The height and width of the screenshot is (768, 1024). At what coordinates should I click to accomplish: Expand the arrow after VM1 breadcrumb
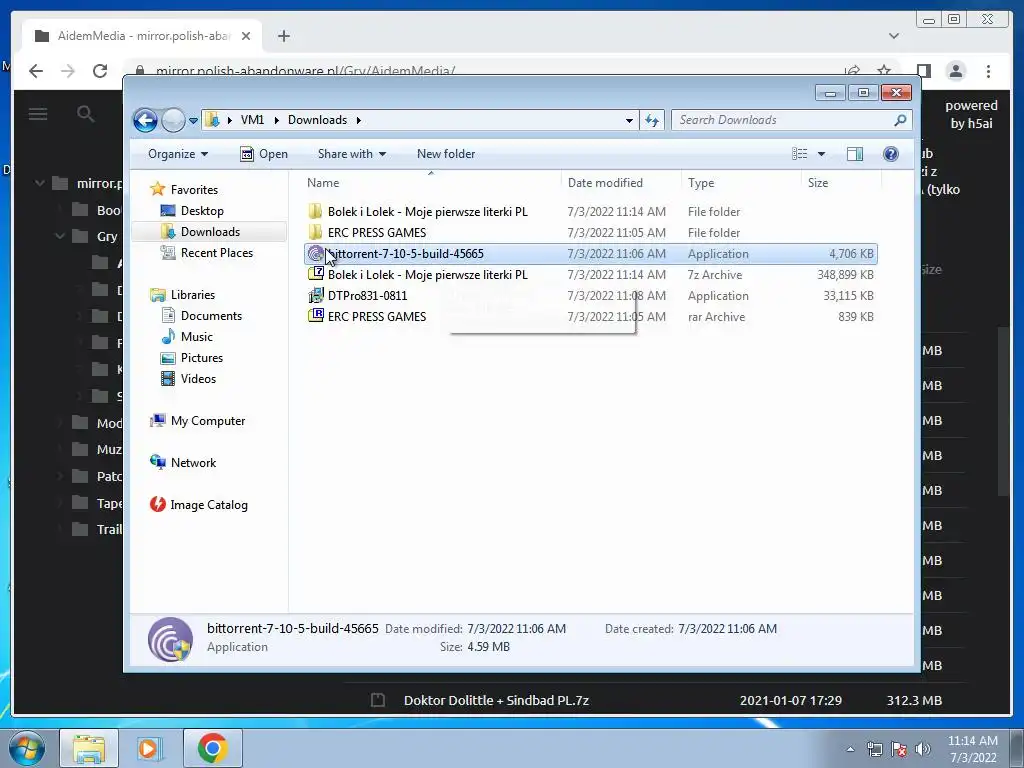point(276,120)
